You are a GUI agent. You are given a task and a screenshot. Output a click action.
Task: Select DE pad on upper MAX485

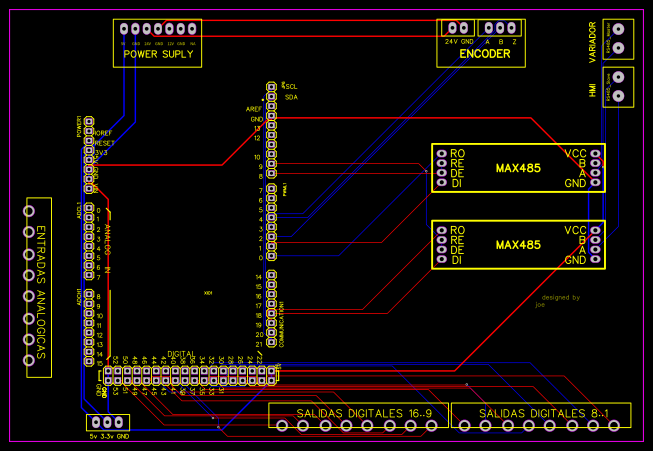click(x=441, y=173)
